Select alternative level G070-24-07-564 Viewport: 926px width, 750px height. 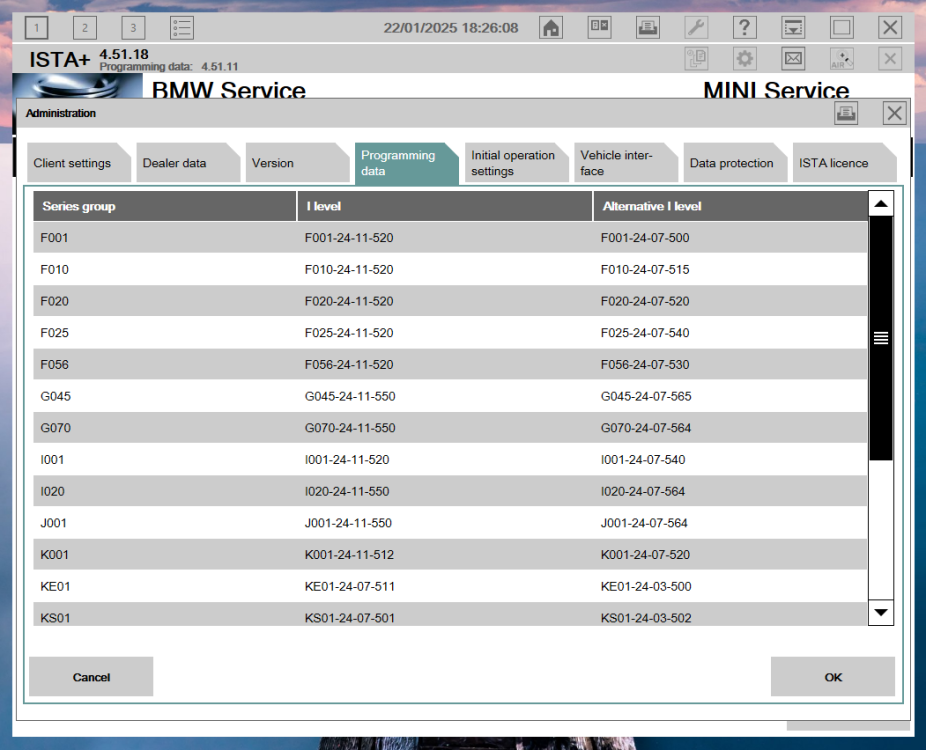click(646, 428)
